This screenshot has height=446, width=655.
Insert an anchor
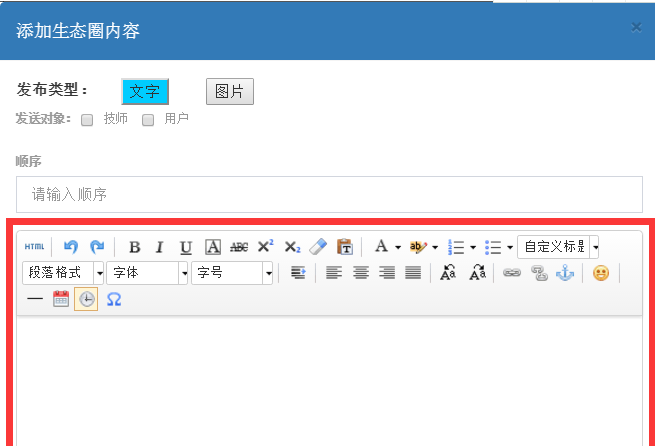pos(565,273)
